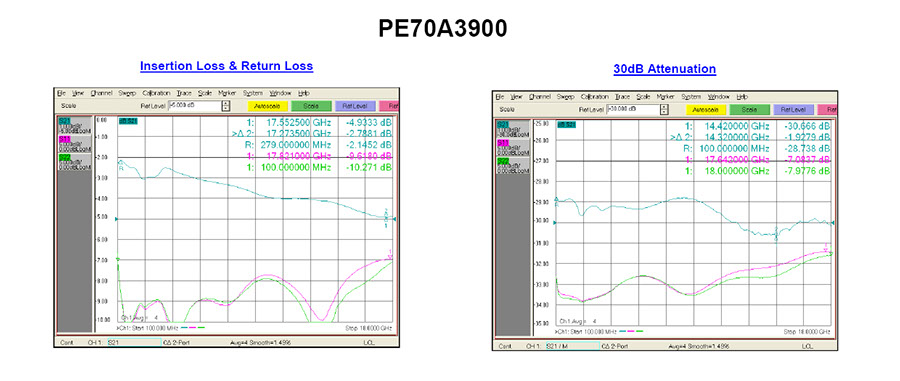Open Sweep menu in Insertion Loss window
This screenshot has width=900, height=381.
click(x=127, y=93)
